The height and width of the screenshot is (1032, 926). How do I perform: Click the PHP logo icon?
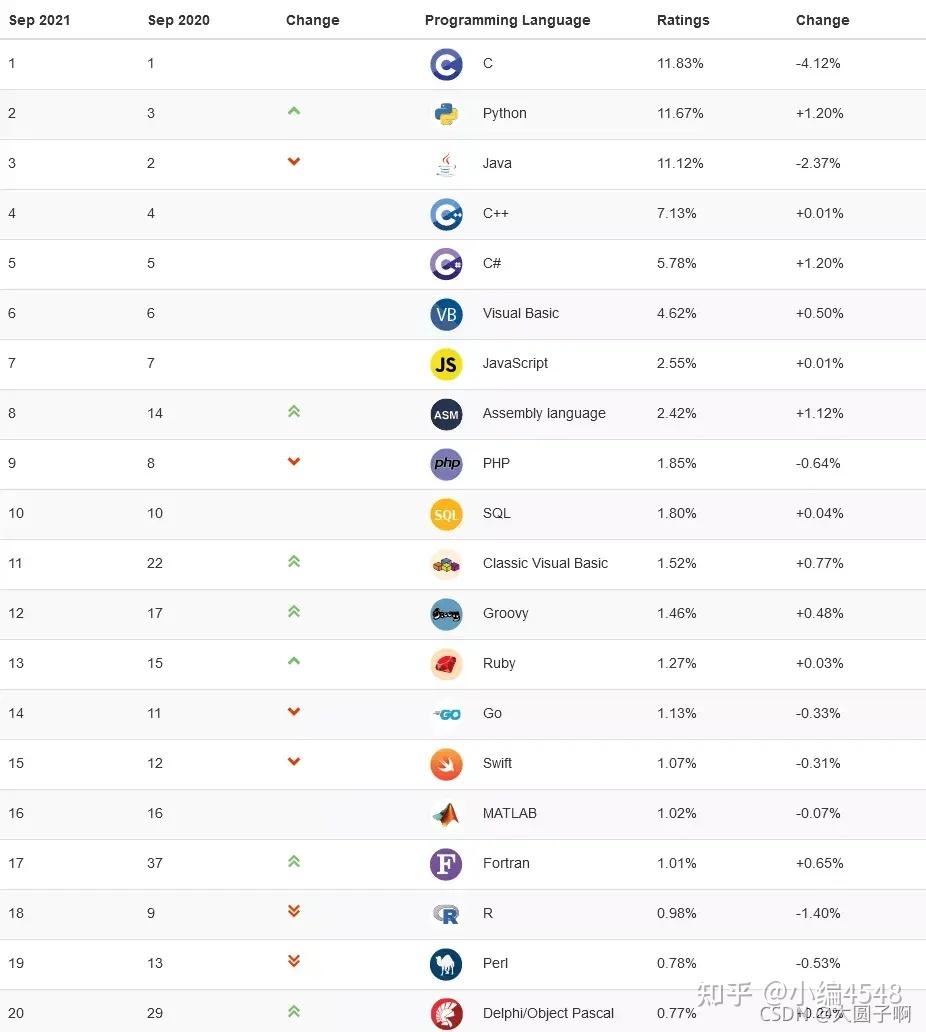(x=446, y=464)
